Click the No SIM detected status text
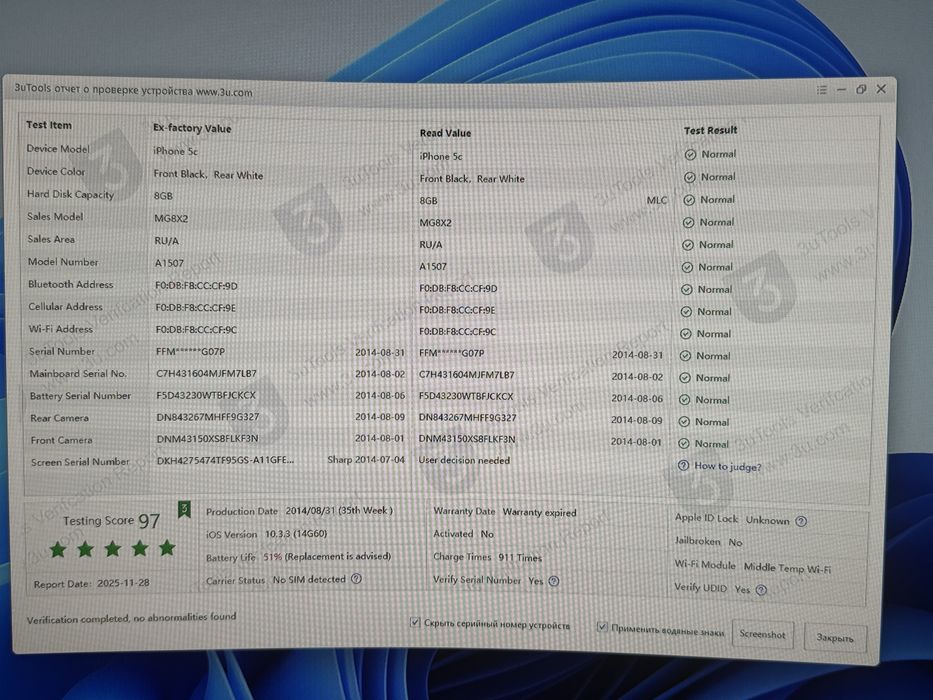This screenshot has width=933, height=700. click(309, 579)
